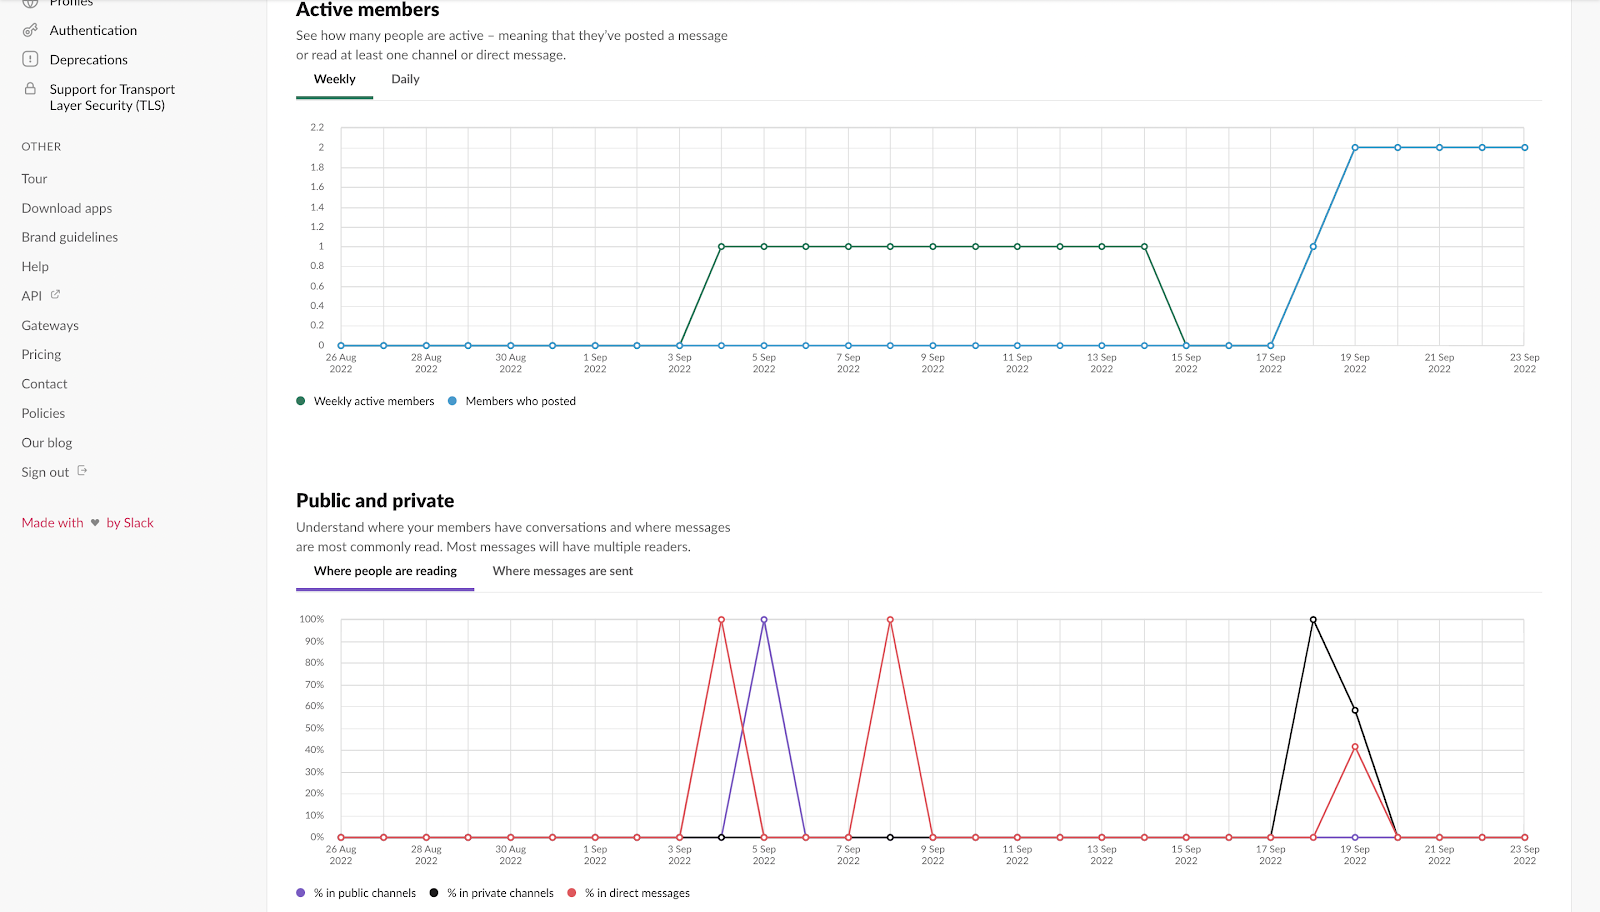Open Download apps link
1600x912 pixels.
tap(67, 208)
